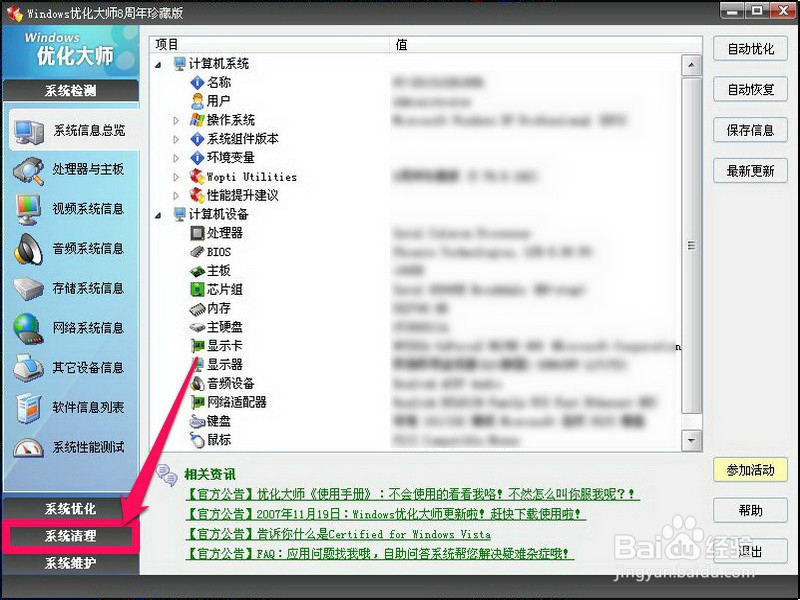Select the 计算机系统 tree row label

click(x=219, y=64)
